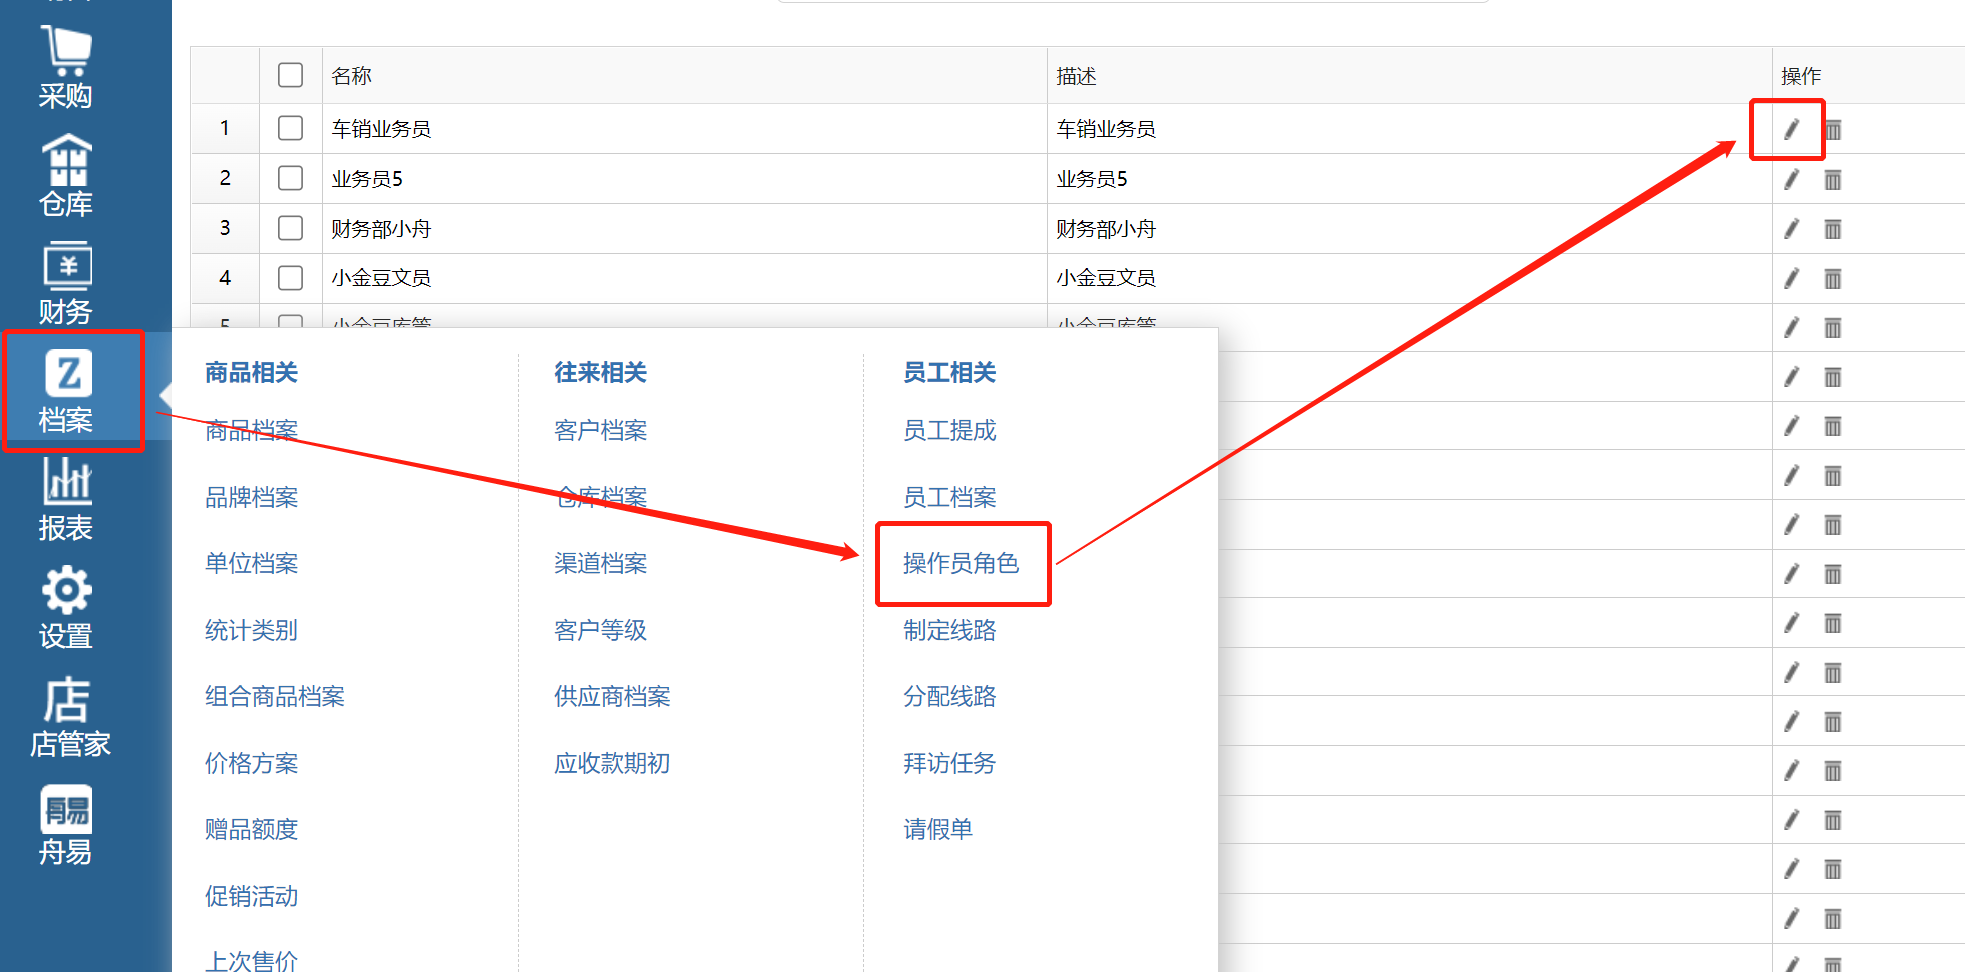Check the 业务员5 row checkbox
The image size is (1965, 972).
(290, 178)
